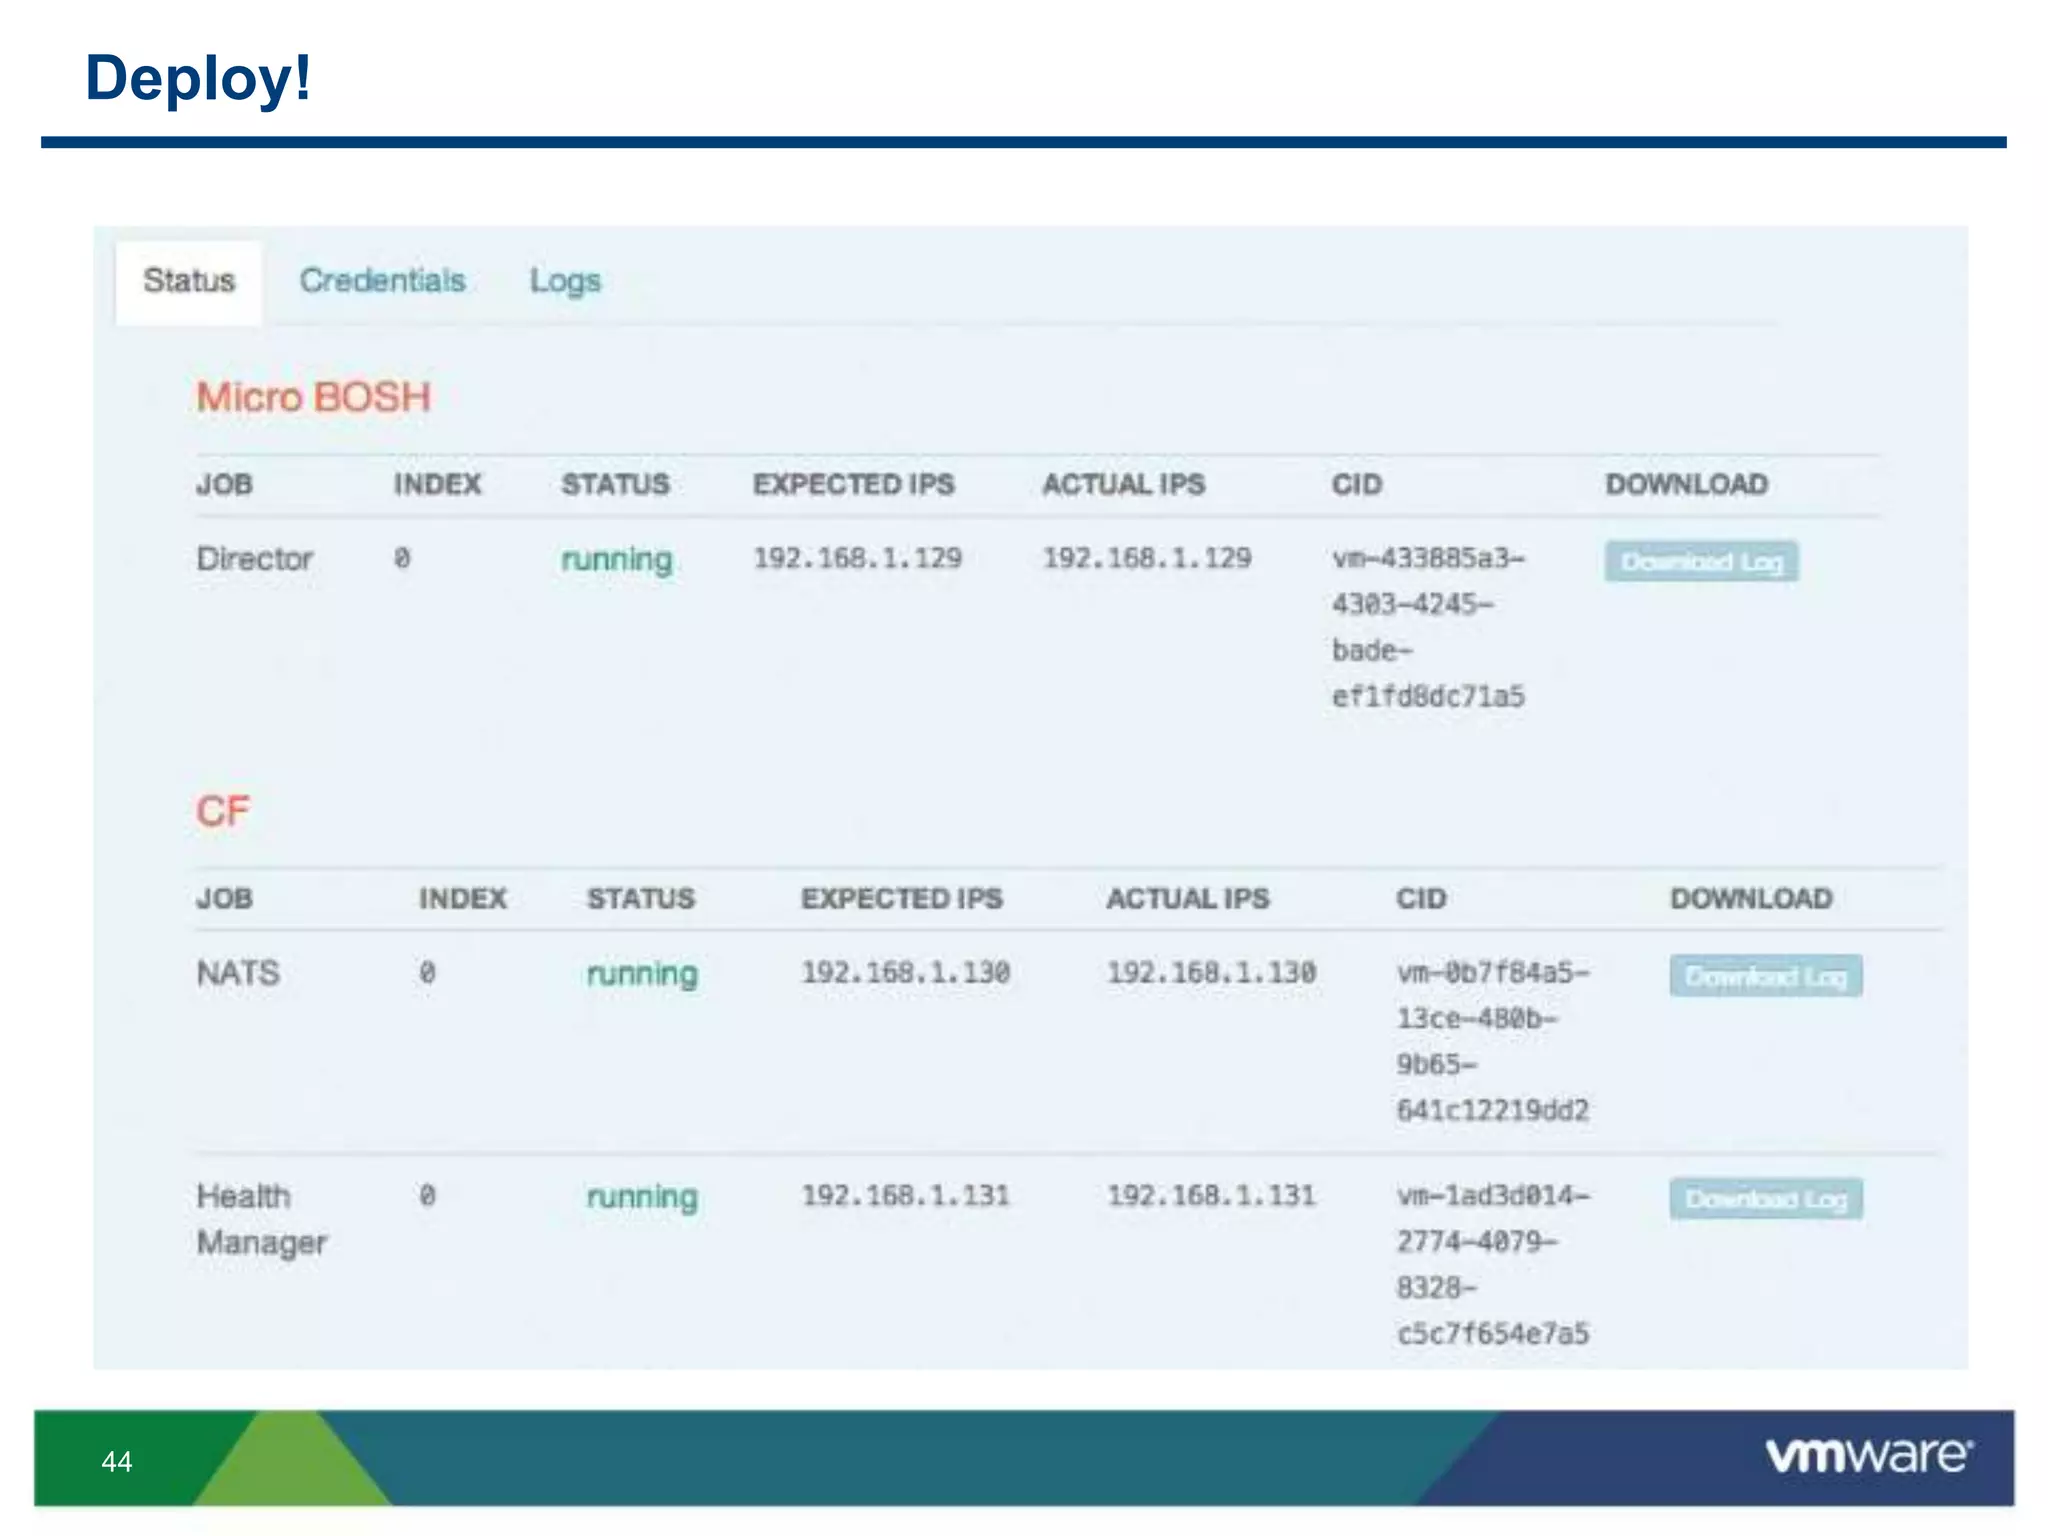
Task: Download log for NATS job
Action: [1765, 976]
